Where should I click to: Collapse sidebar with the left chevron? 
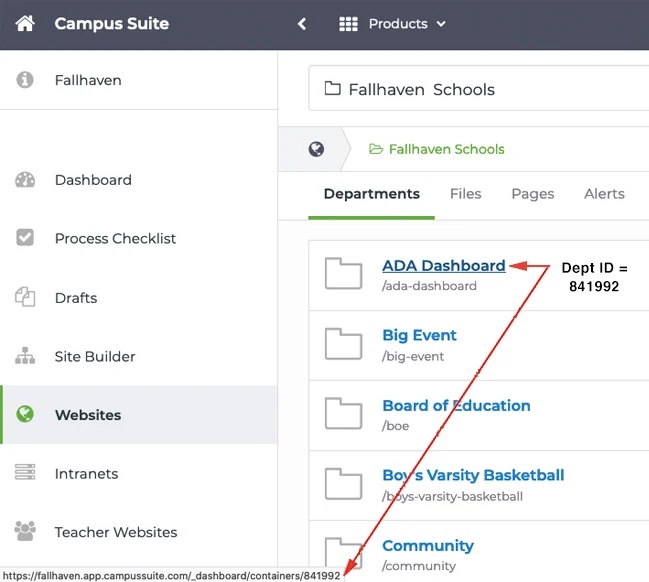click(x=302, y=24)
